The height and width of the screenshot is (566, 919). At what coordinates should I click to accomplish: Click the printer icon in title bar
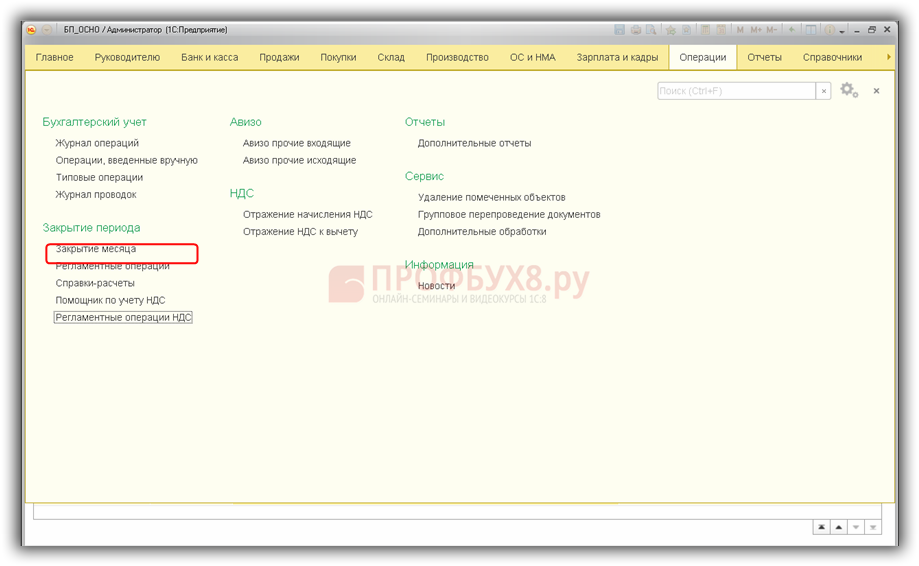635,30
